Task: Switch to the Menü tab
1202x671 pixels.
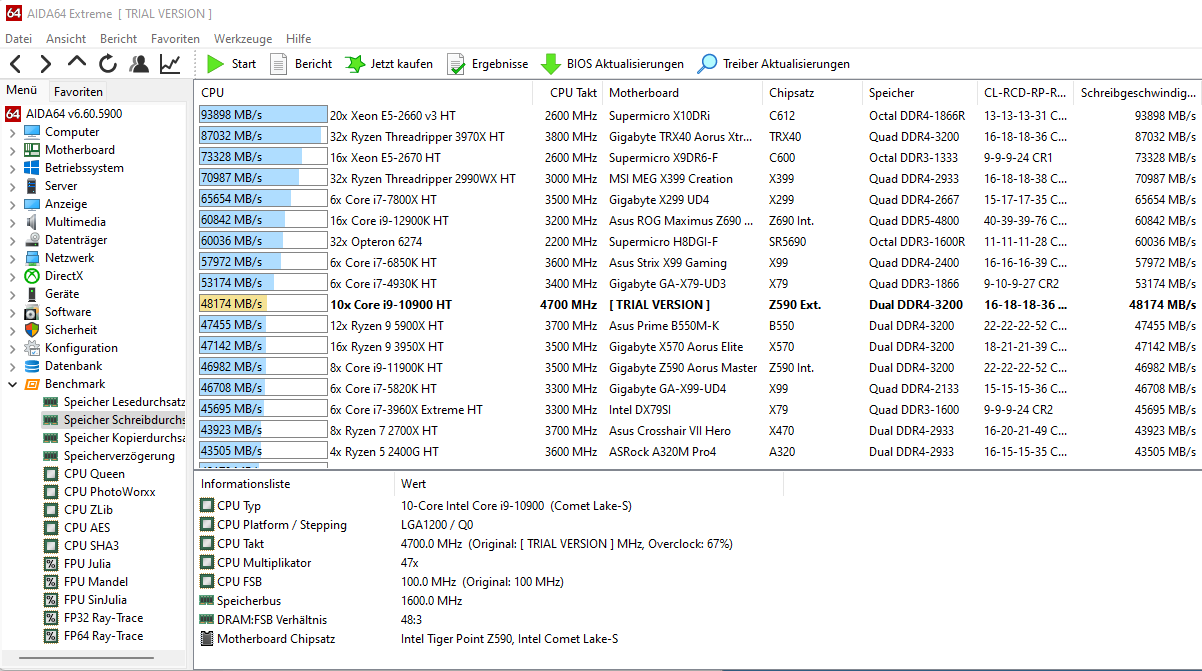Action: 22,90
